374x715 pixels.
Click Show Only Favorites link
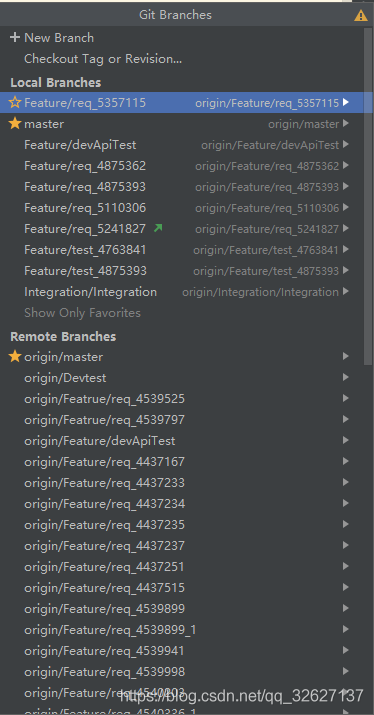coord(82,313)
